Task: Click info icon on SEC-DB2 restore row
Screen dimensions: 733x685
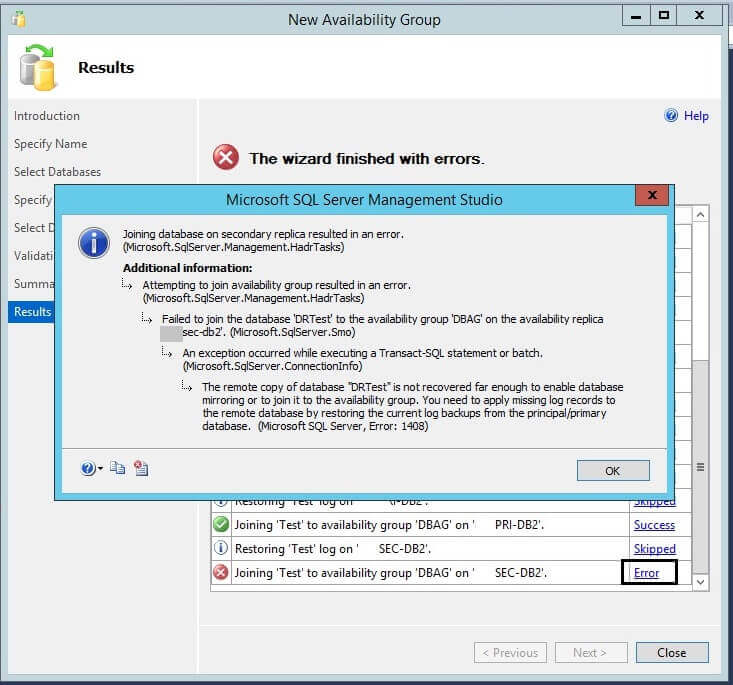Action: tap(221, 548)
